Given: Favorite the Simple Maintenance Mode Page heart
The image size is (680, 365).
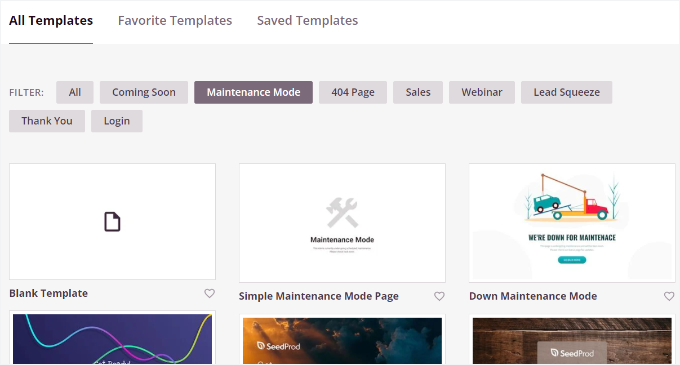Looking at the screenshot, I should click(x=439, y=296).
